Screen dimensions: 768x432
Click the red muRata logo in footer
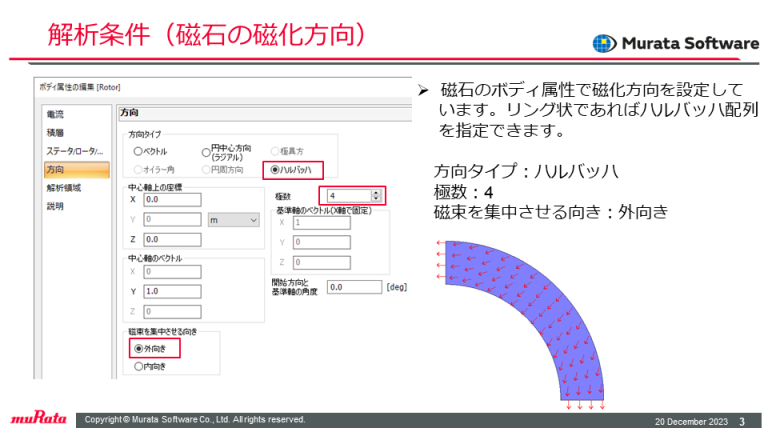[36, 418]
